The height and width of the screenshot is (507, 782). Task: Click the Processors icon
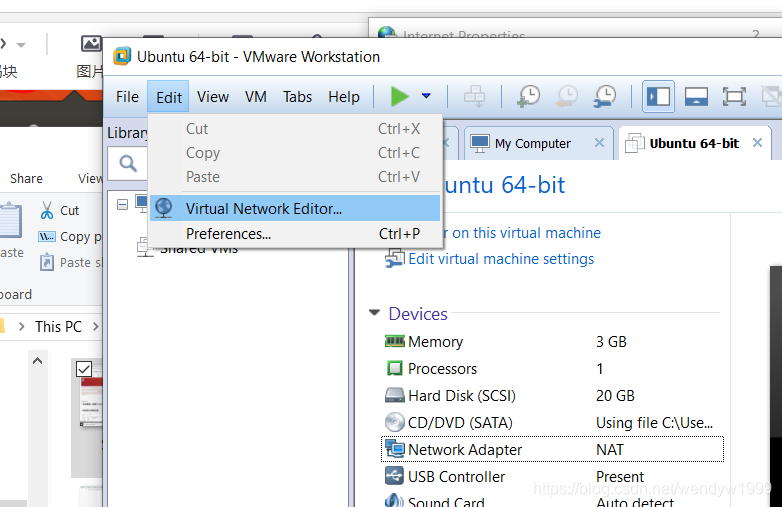[394, 368]
